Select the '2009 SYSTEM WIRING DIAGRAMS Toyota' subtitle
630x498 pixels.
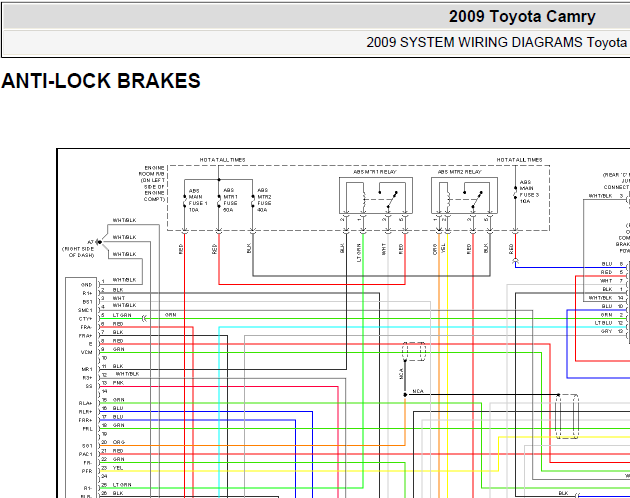[x=496, y=42]
